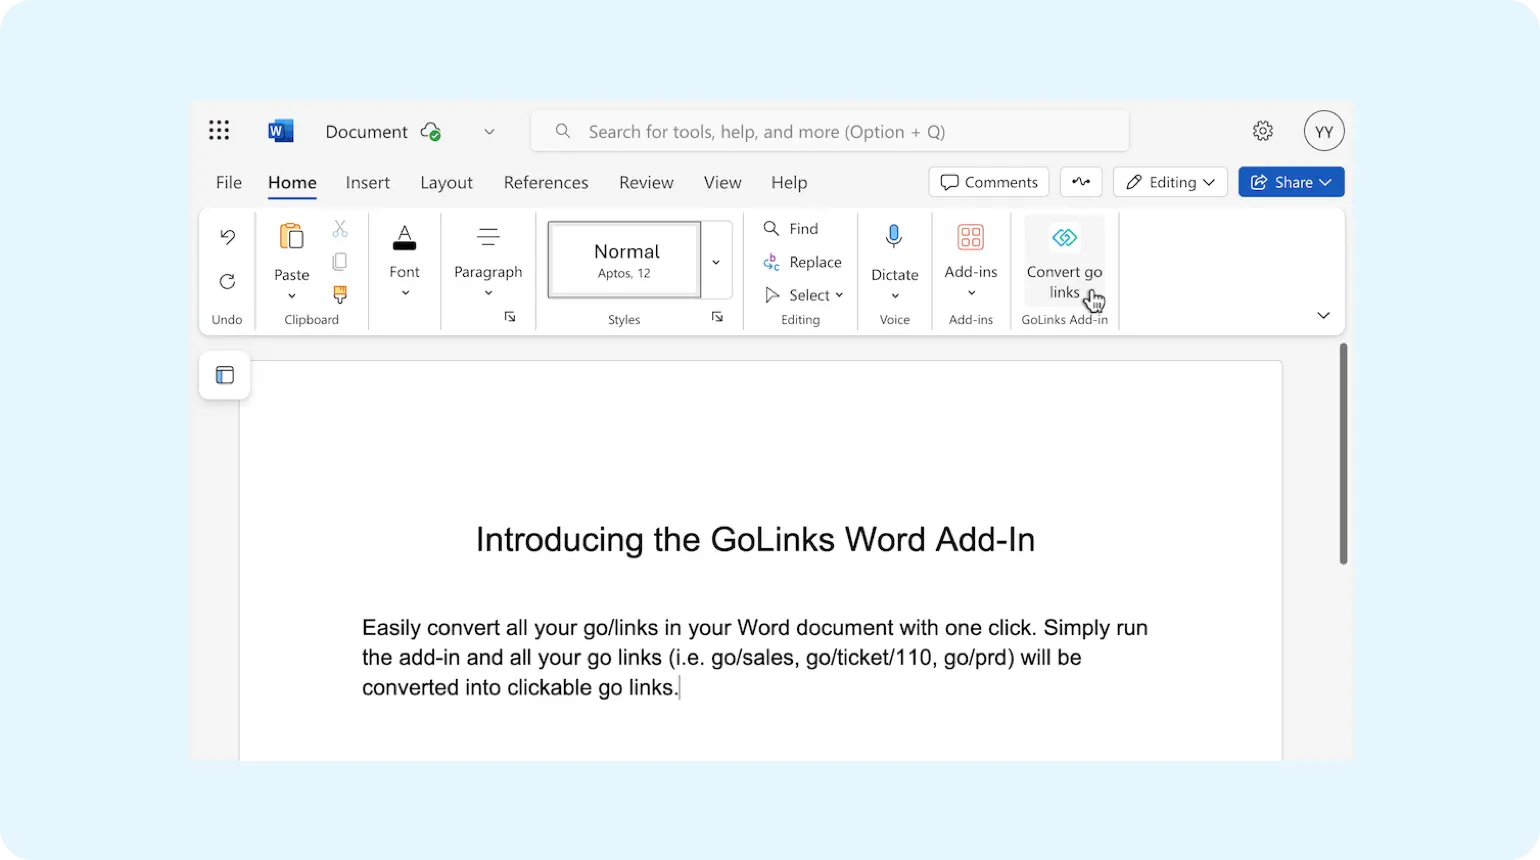Open Find with the magnifier icon
The image size is (1540, 860).
click(771, 228)
